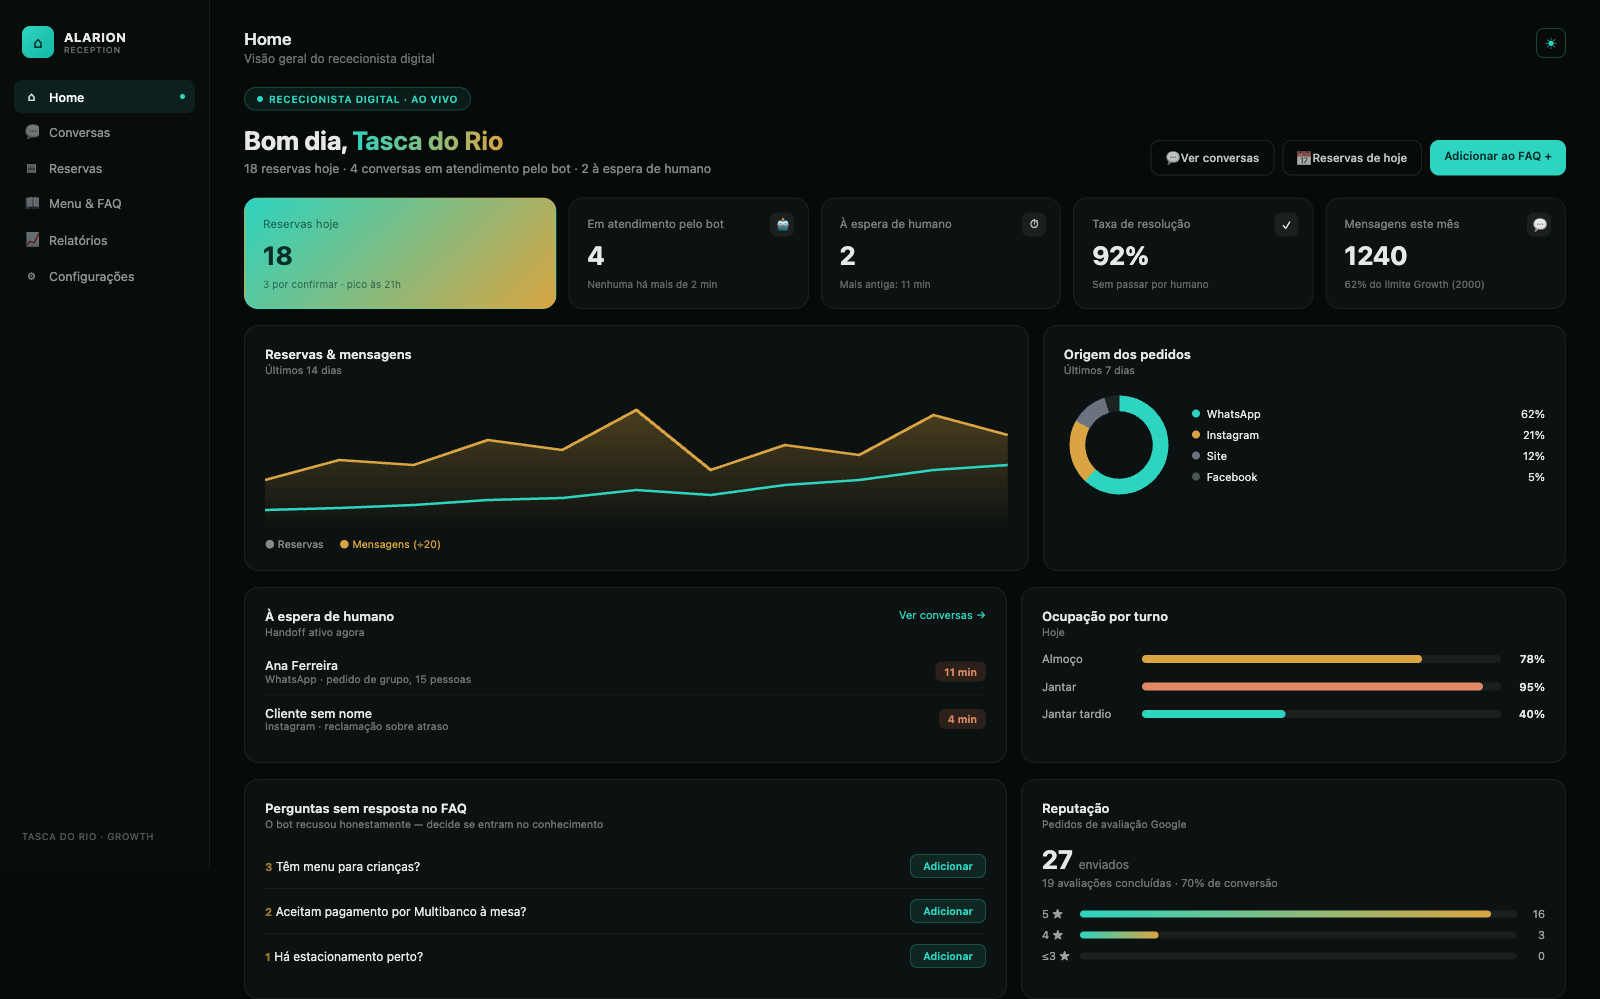Click the 92% resolution rate value
The height and width of the screenshot is (999, 1600).
(1120, 256)
